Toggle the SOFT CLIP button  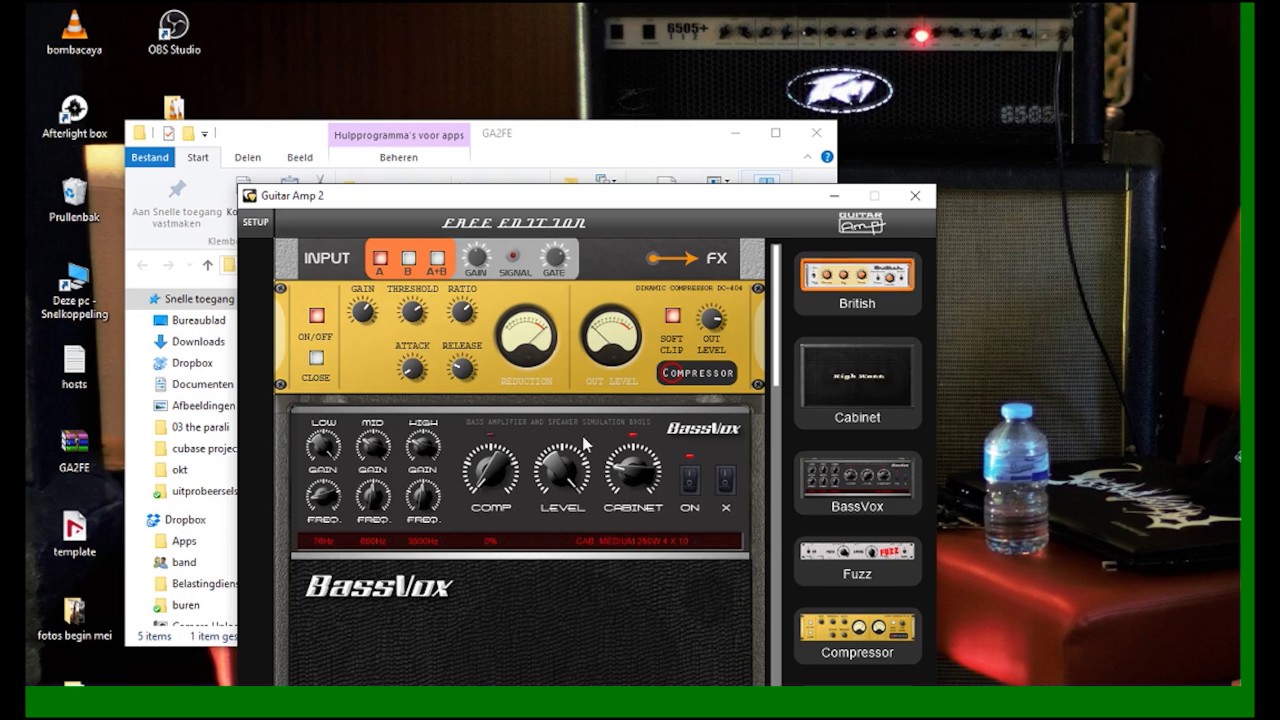pos(672,316)
